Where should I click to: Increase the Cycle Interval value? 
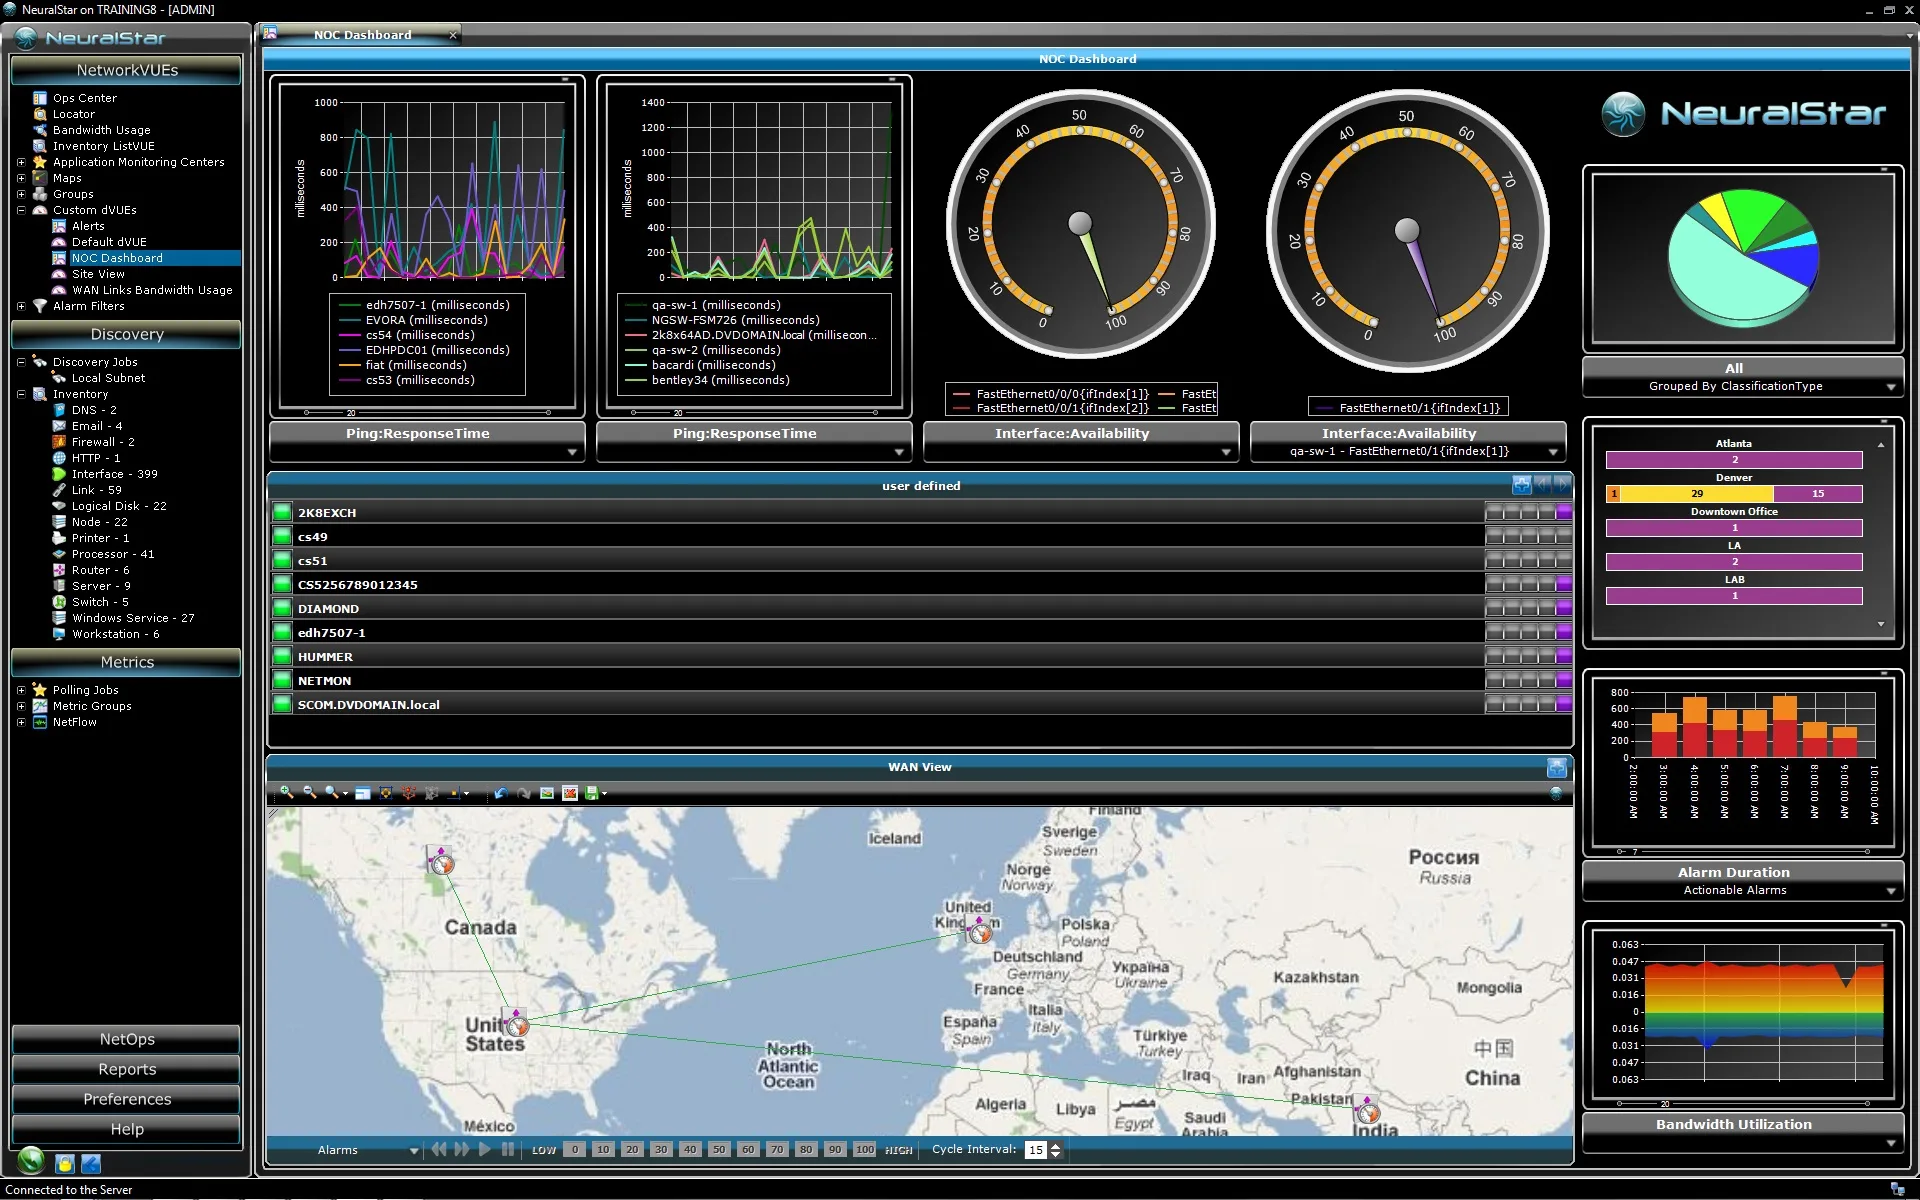pyautogui.click(x=1056, y=1145)
